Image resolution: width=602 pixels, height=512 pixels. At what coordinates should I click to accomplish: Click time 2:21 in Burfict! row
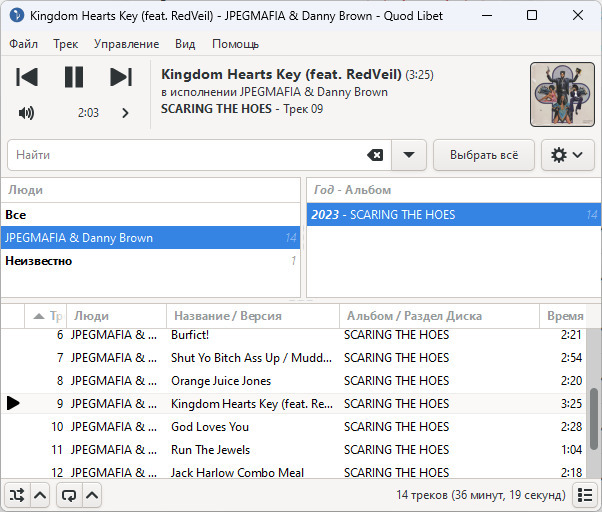[x=571, y=335]
